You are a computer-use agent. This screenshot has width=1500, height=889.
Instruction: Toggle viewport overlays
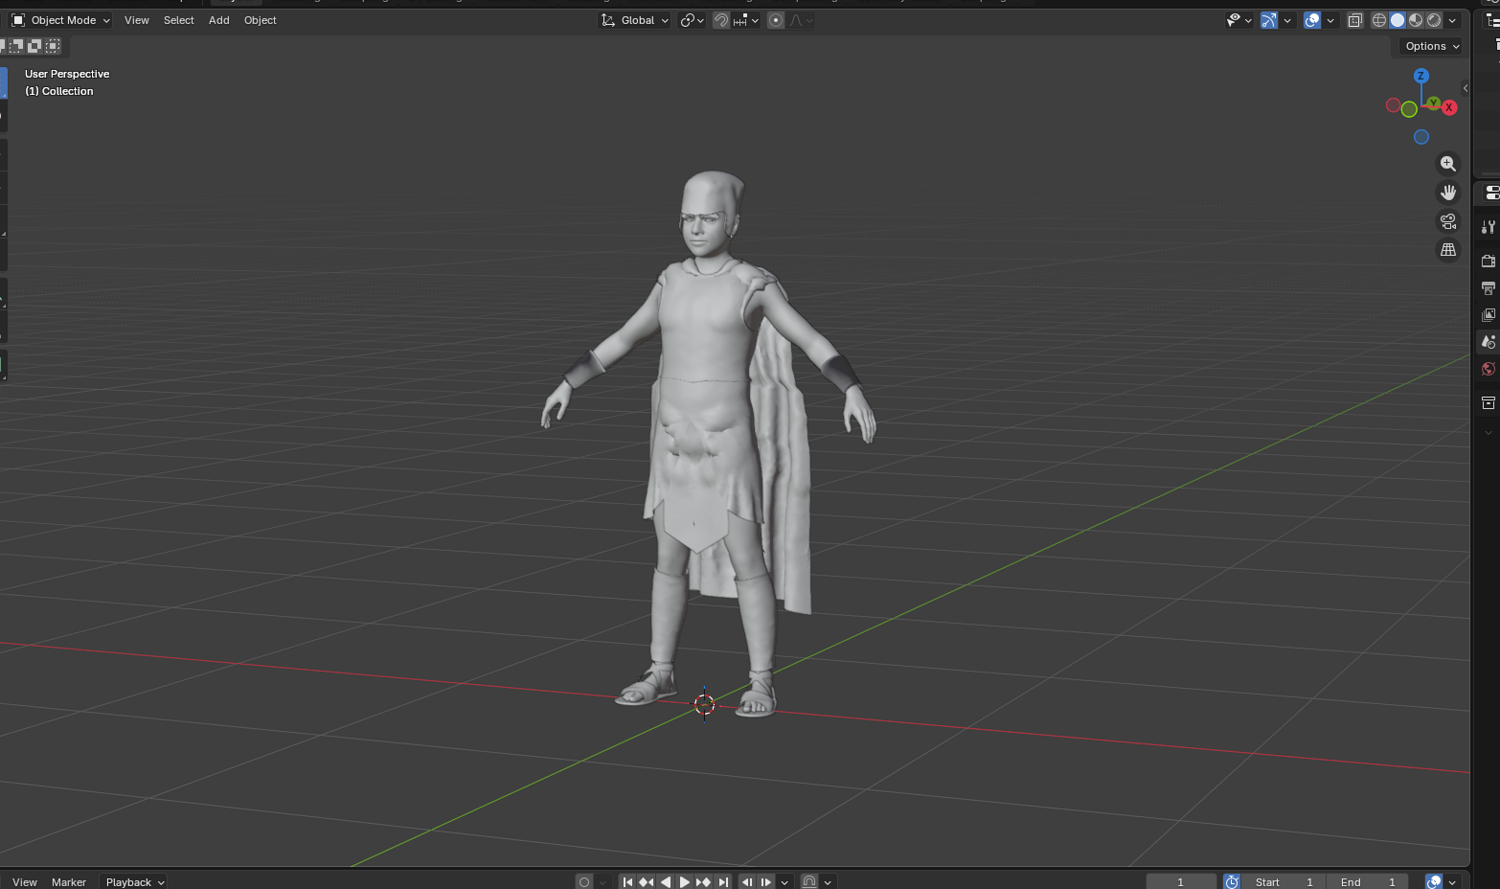(x=1312, y=20)
